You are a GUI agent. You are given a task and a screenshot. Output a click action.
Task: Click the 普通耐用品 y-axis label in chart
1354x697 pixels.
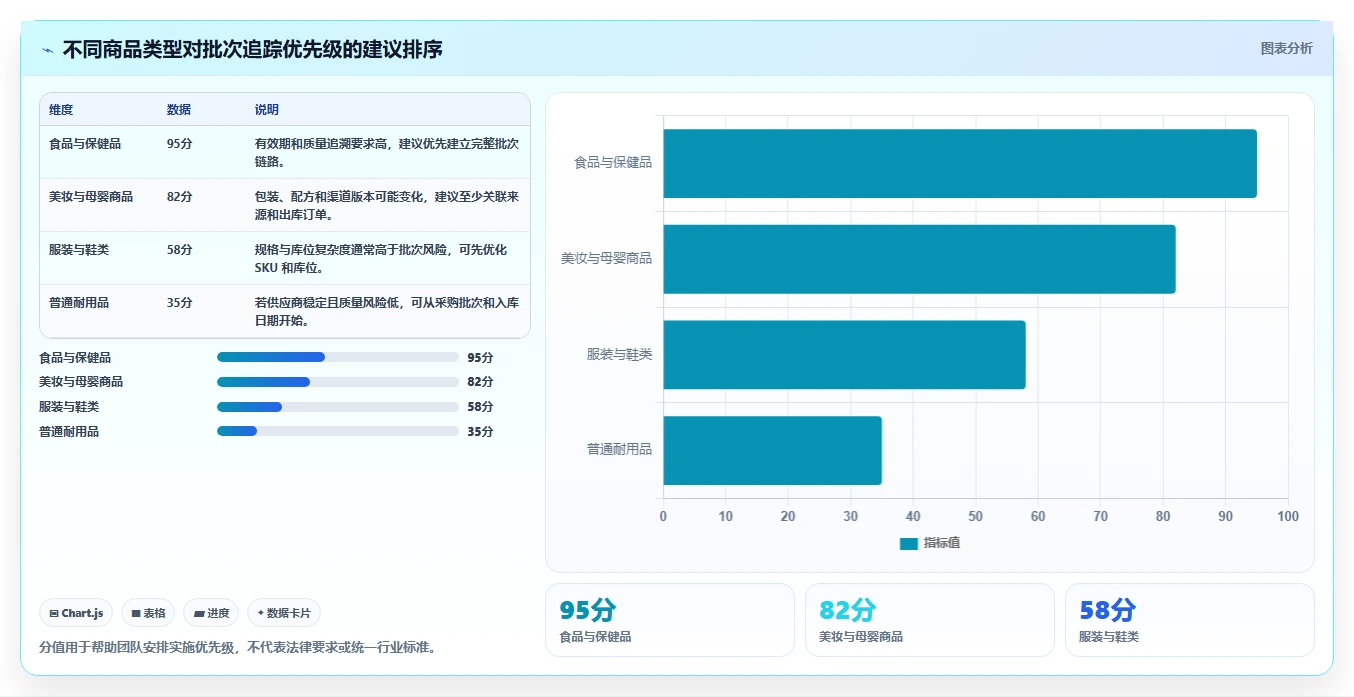(619, 450)
